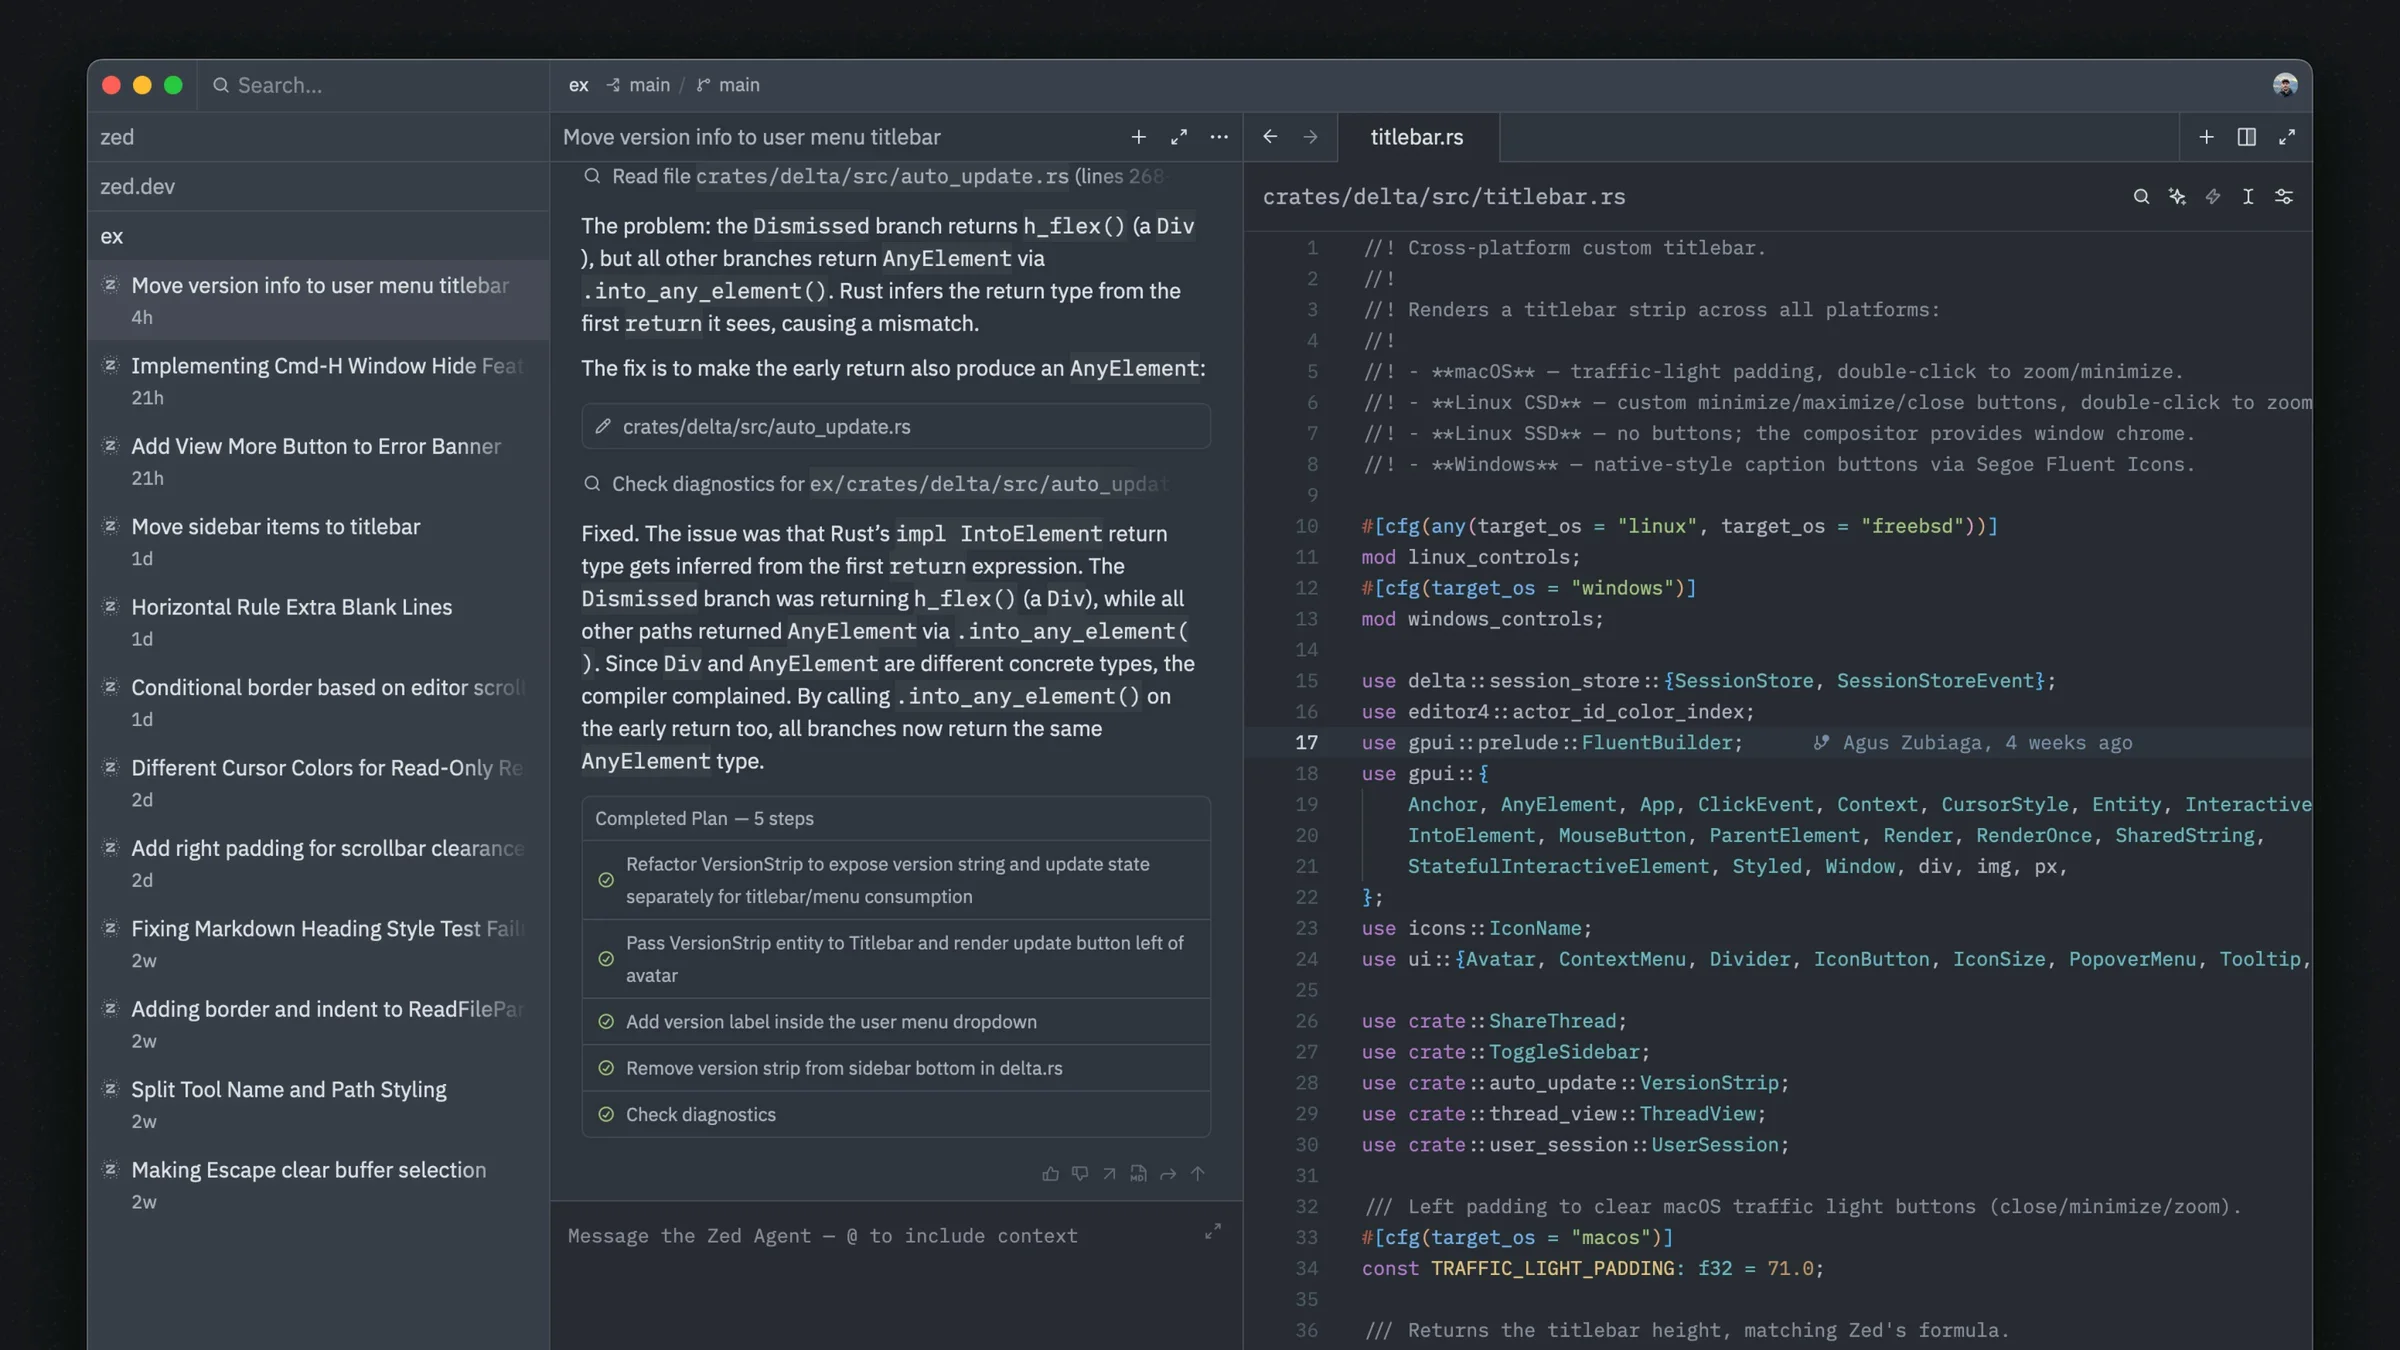Viewport: 2400px width, 1350px height.
Task: Open thread as Markdown file icon
Action: tap(1138, 1174)
